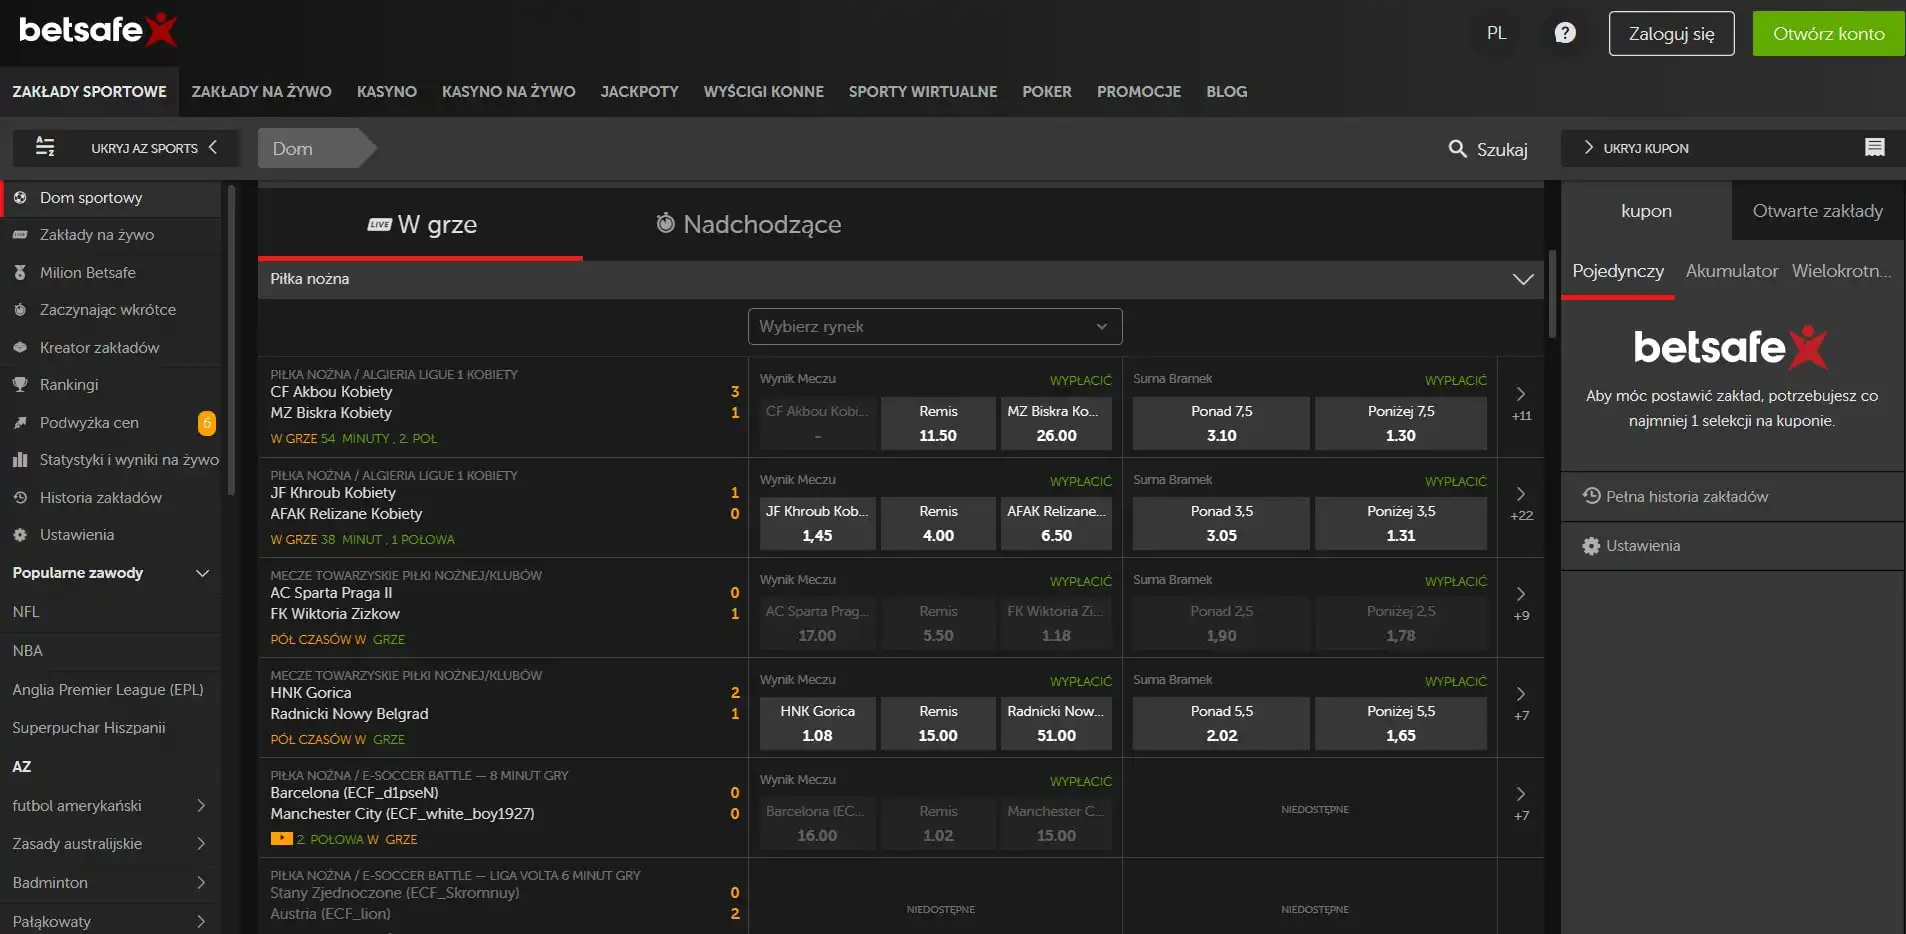Click the main content vertical scrollbar
Viewport: 1906px width, 934px height.
(x=1552, y=294)
